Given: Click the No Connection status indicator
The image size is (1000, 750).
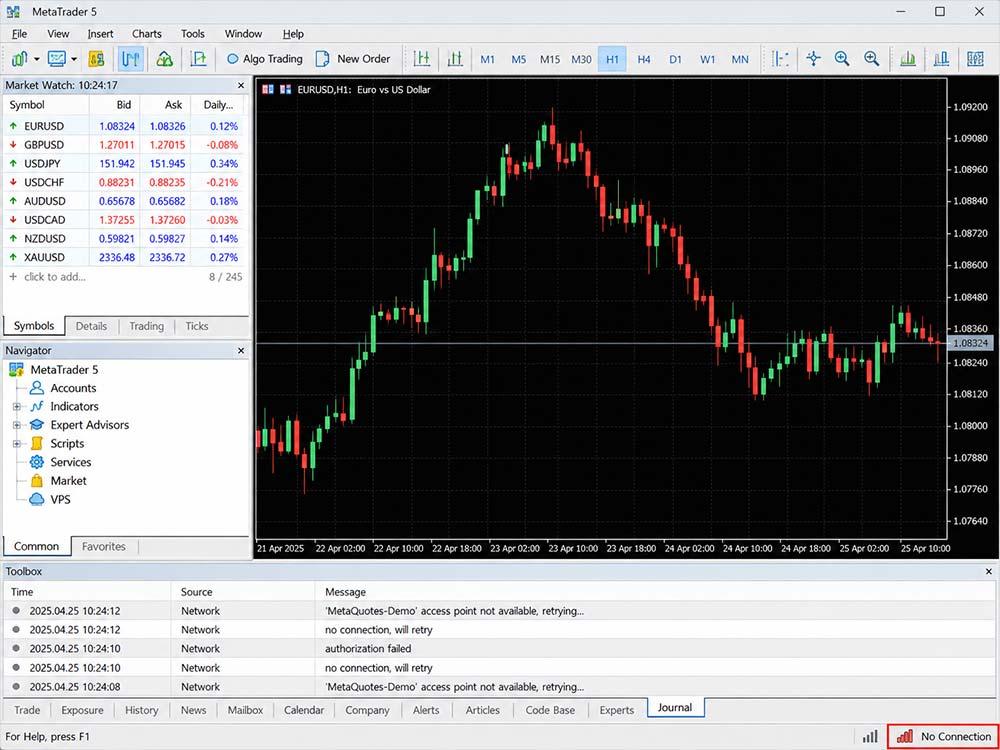Looking at the screenshot, I should [x=943, y=737].
